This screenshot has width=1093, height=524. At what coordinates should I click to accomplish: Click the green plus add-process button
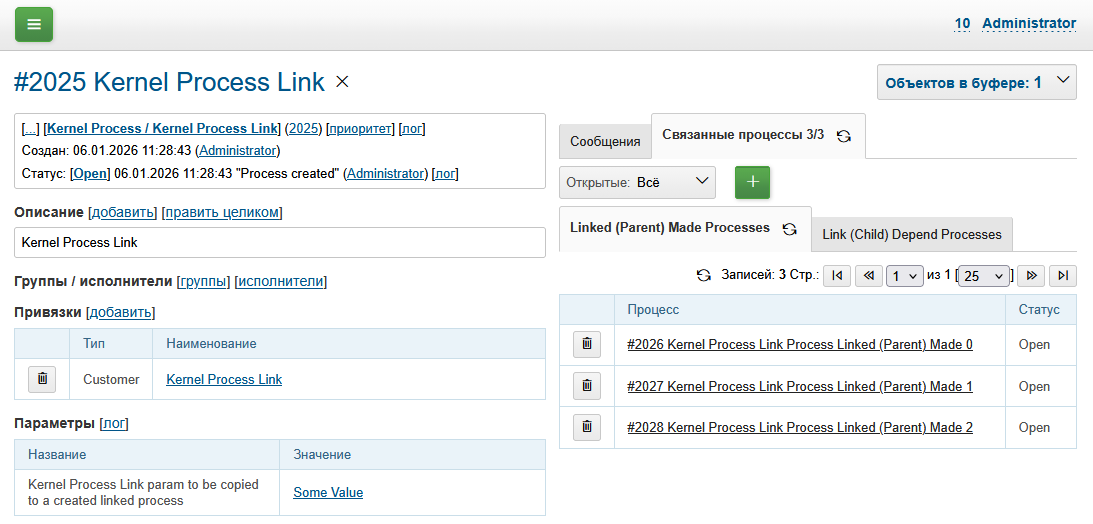[752, 182]
